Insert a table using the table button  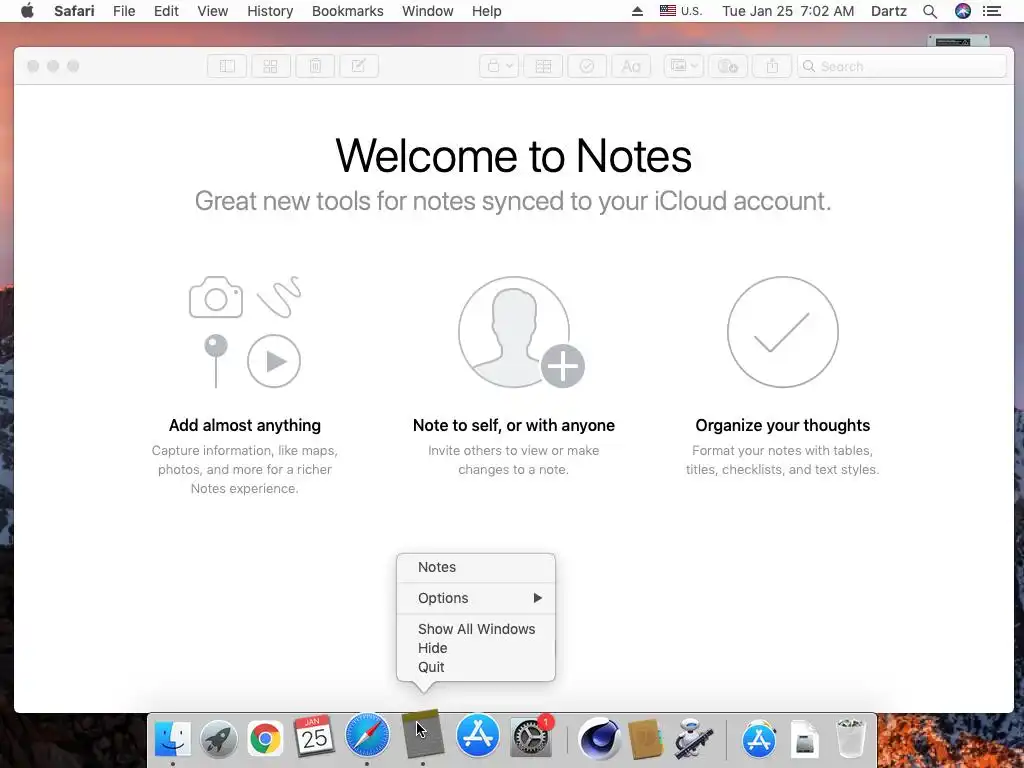[543, 66]
